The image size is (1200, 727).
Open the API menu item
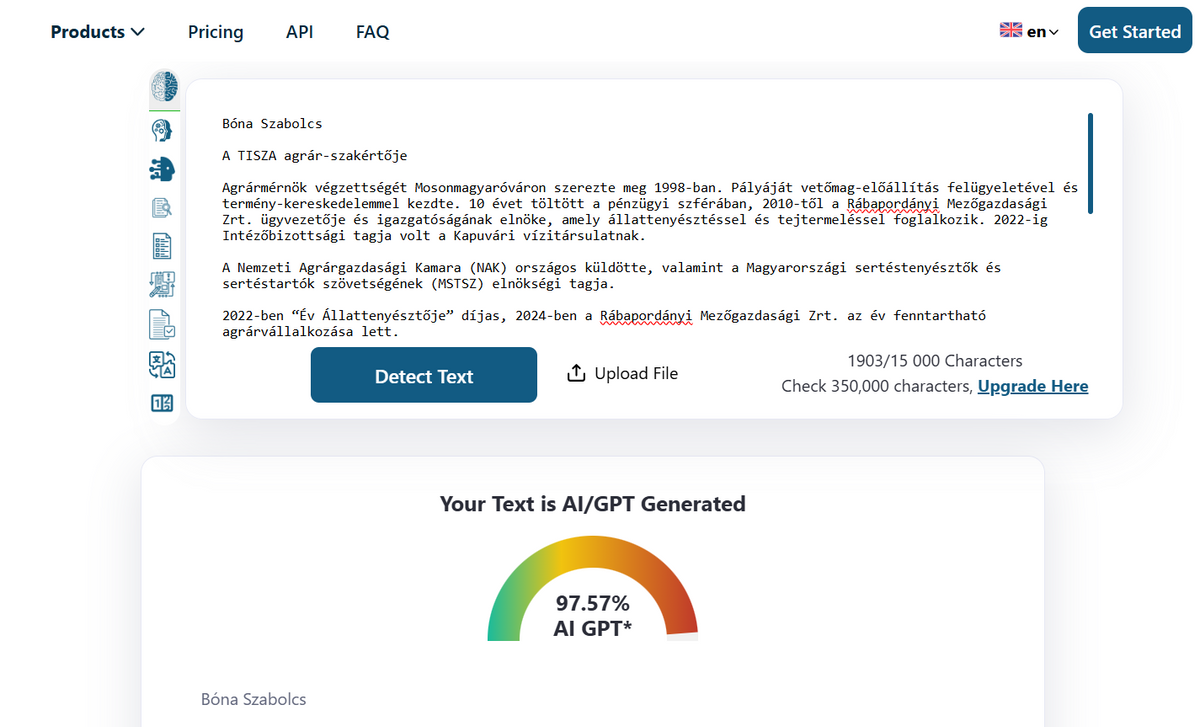pos(299,32)
